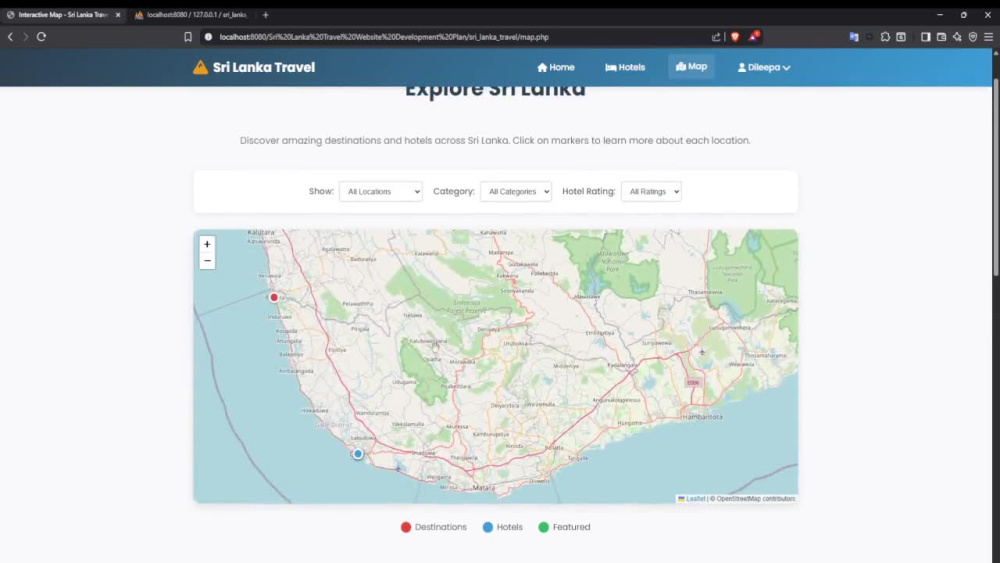Click the 'Featured' legend text

(571, 527)
